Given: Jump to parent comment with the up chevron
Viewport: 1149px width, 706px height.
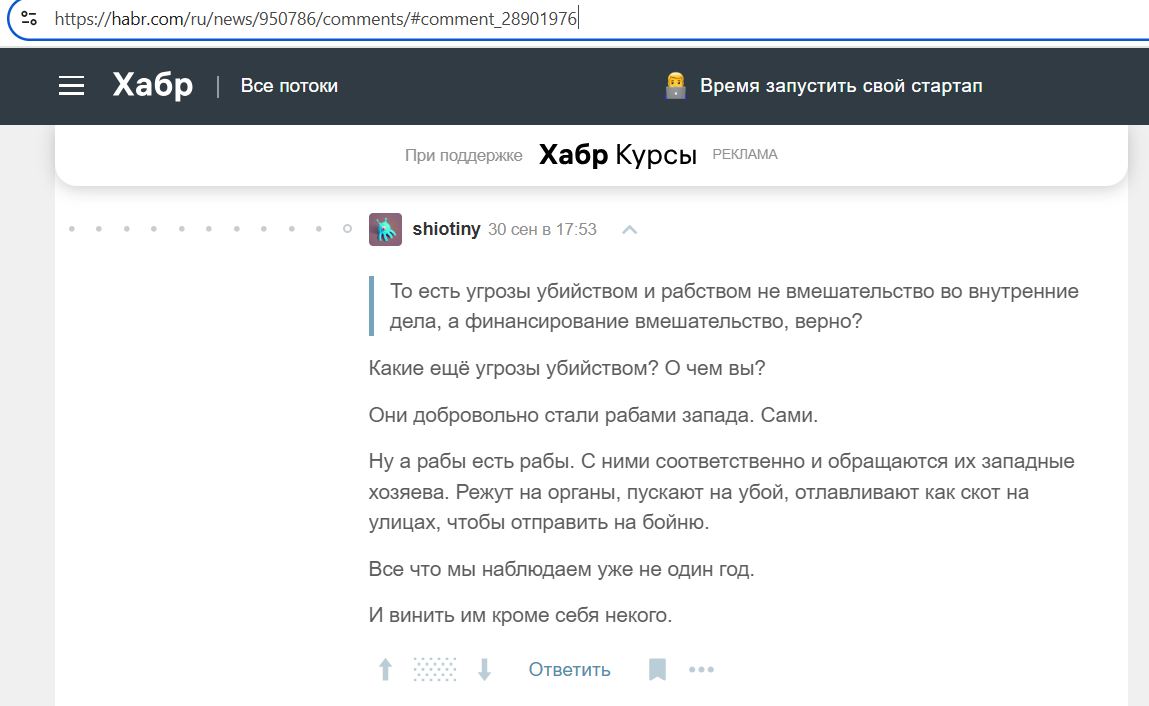Looking at the screenshot, I should 629,229.
